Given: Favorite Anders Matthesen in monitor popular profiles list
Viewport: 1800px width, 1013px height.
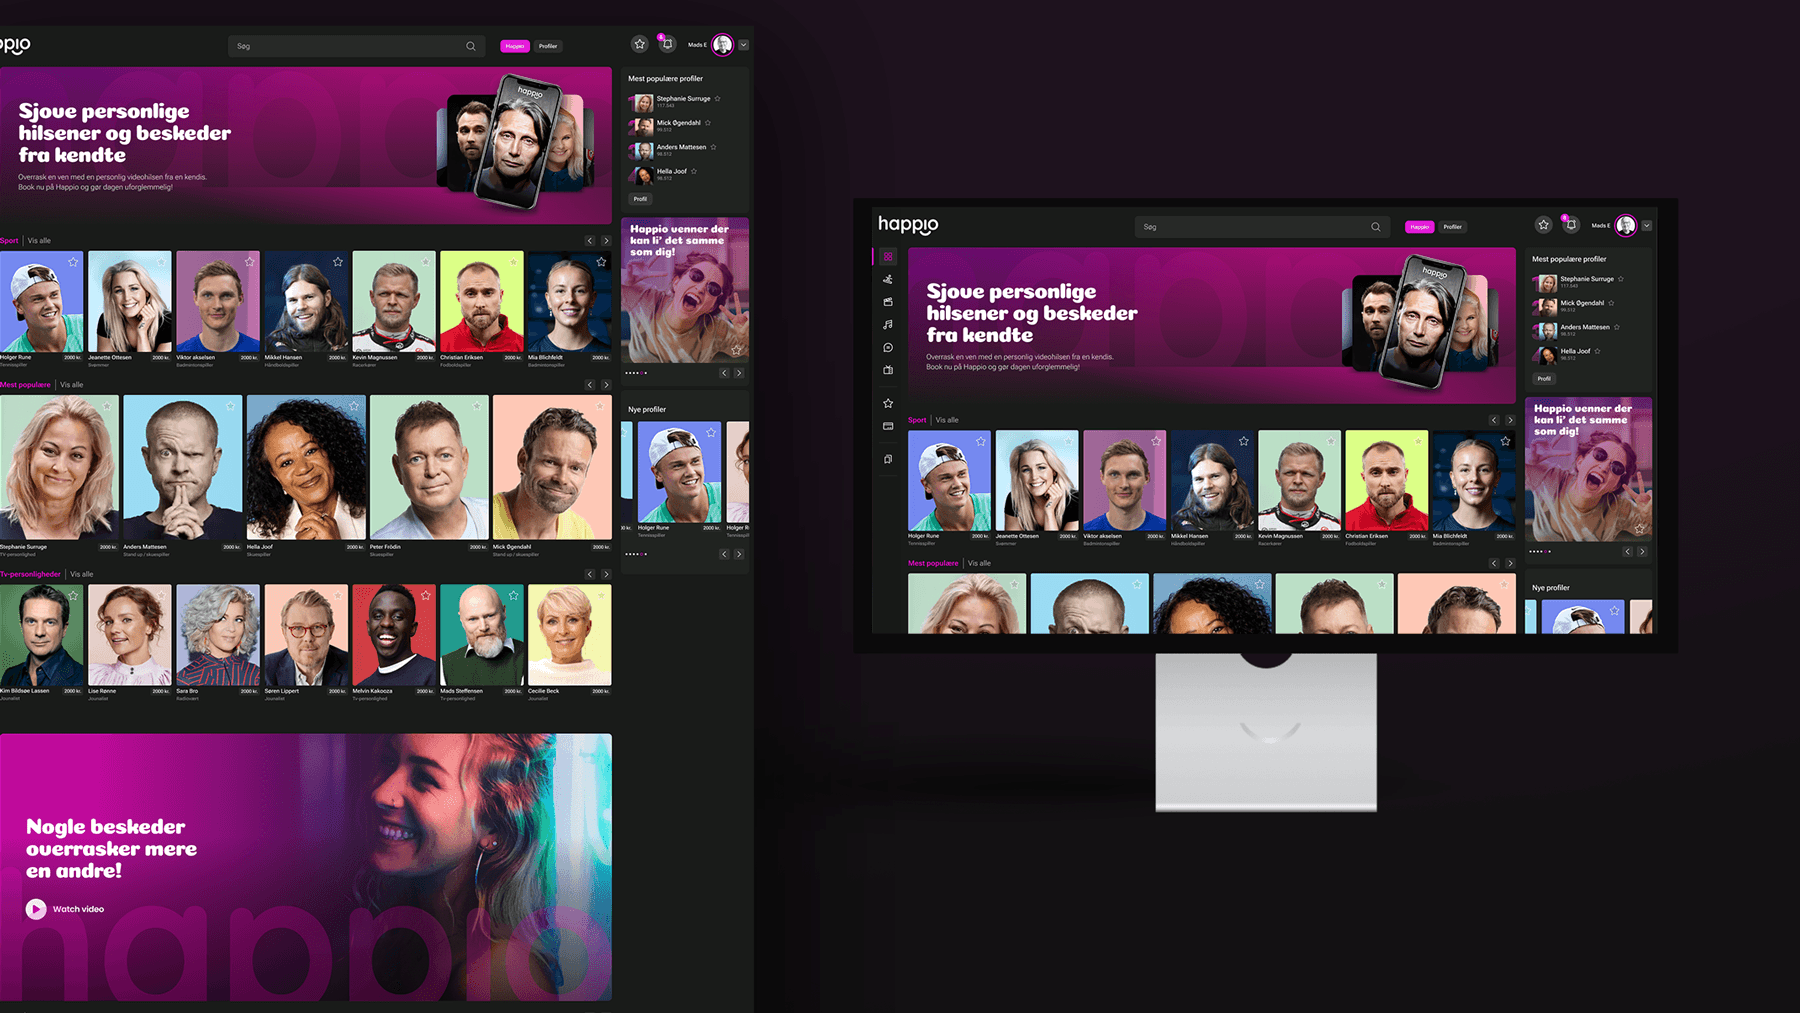Looking at the screenshot, I should coord(1617,327).
